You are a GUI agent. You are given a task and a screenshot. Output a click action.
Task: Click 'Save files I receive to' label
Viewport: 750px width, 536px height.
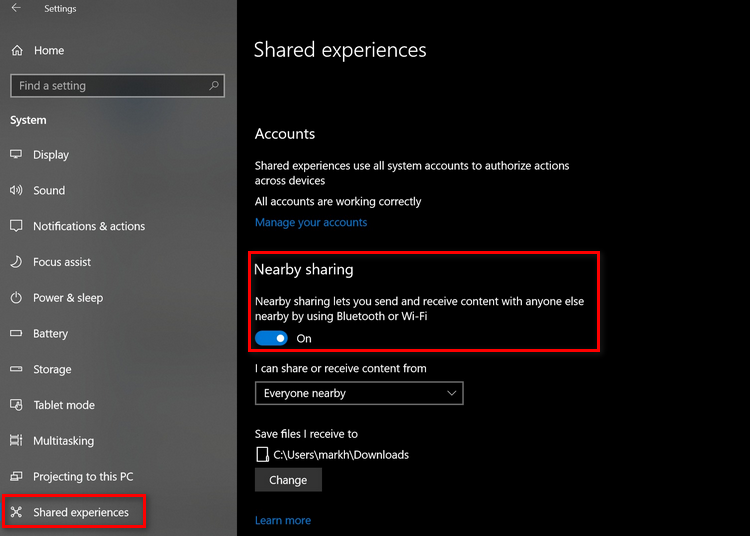(307, 434)
